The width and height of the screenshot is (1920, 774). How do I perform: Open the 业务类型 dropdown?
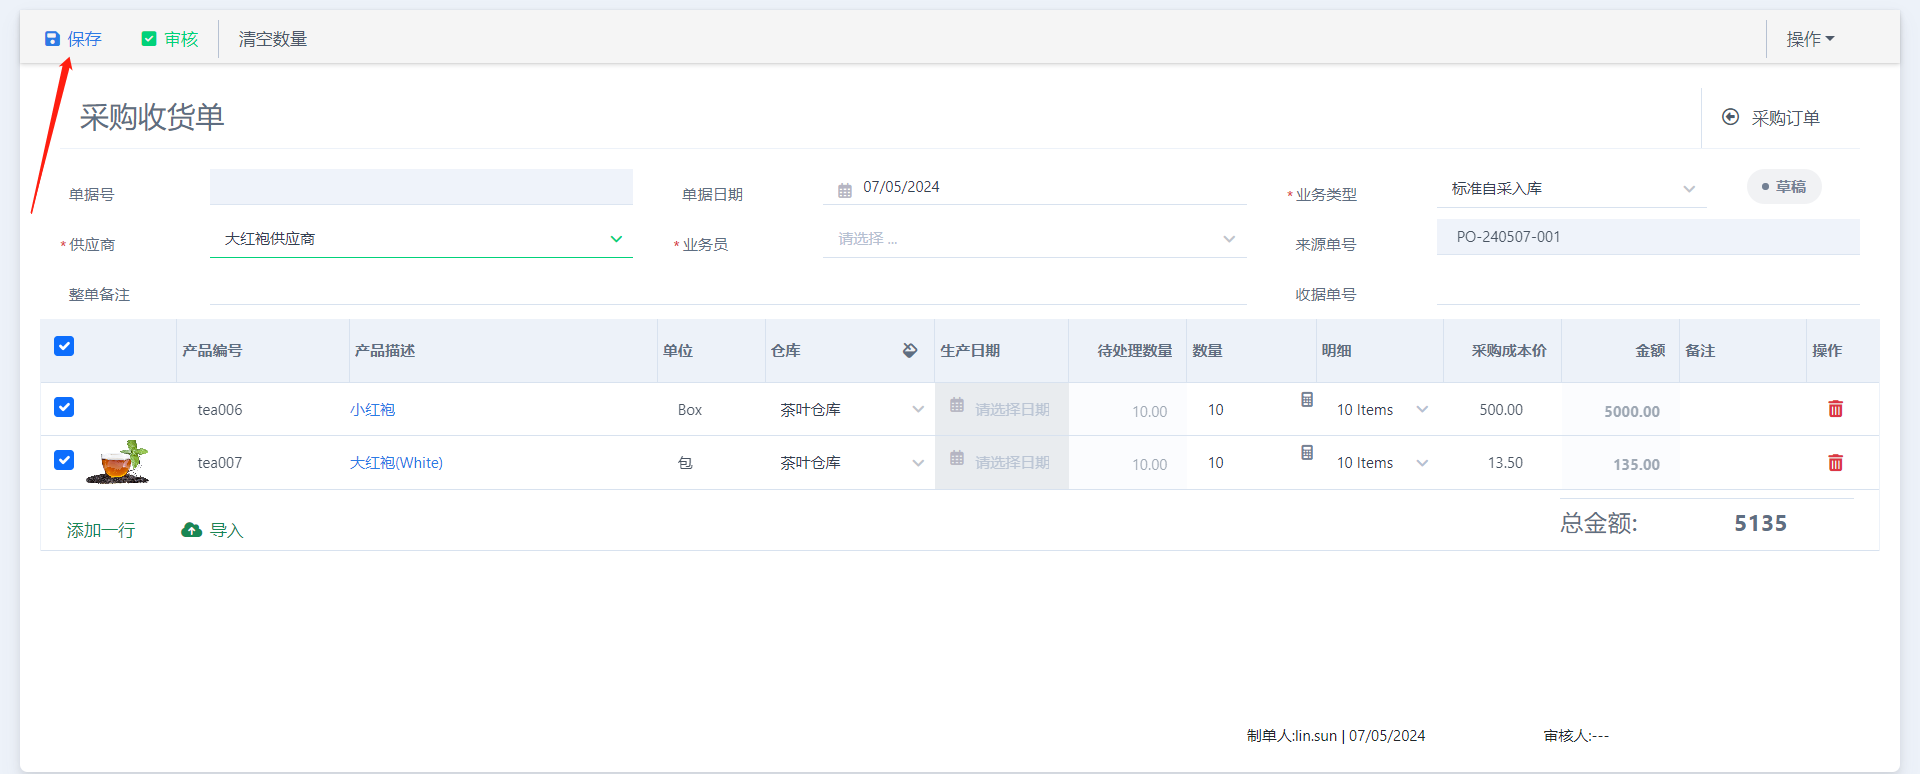pos(1572,188)
